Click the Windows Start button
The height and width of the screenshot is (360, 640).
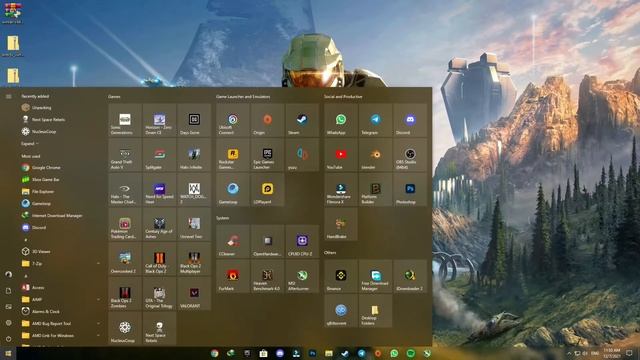coord(8,353)
